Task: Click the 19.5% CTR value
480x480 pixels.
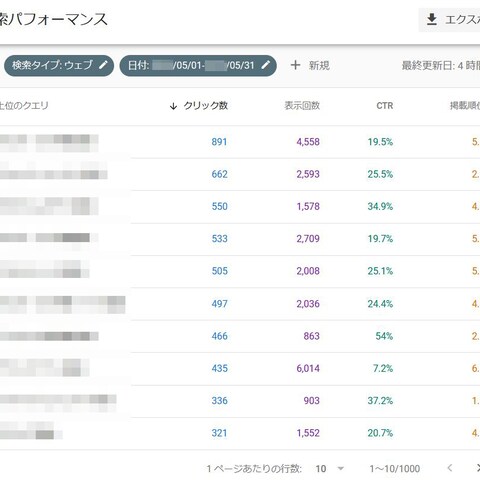Action: [x=380, y=142]
